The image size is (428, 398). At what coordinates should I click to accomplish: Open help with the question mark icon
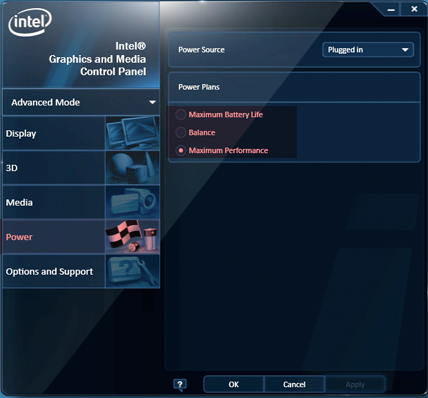pos(180,385)
